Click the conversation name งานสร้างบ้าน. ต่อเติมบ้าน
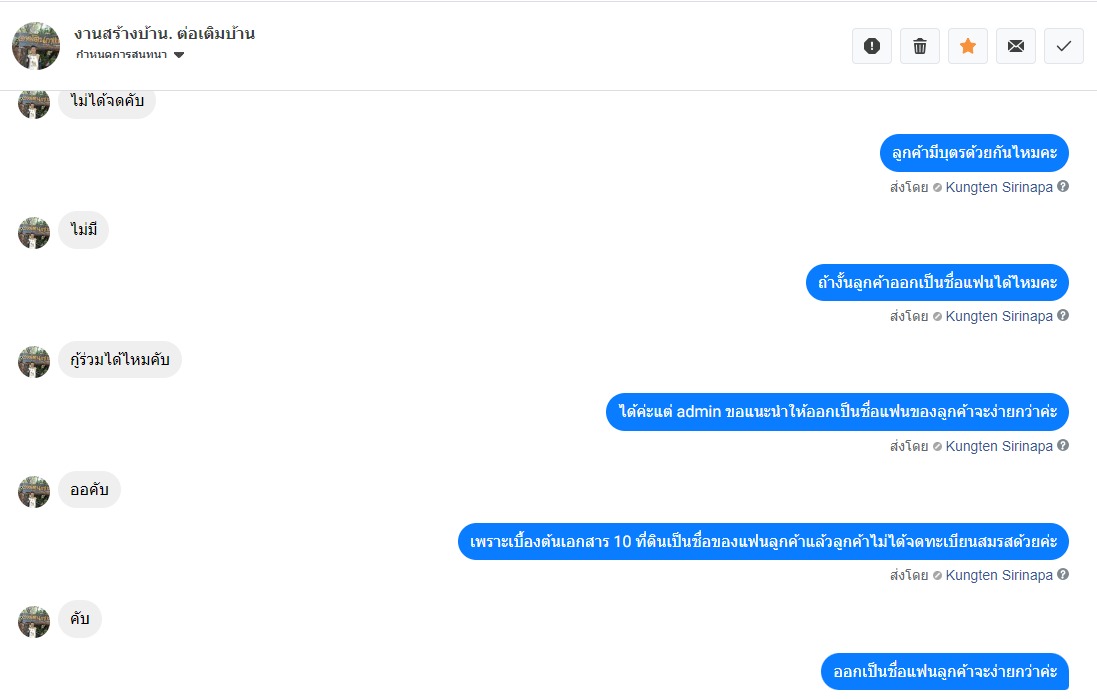Viewport: 1097px width, 699px height. 164,33
